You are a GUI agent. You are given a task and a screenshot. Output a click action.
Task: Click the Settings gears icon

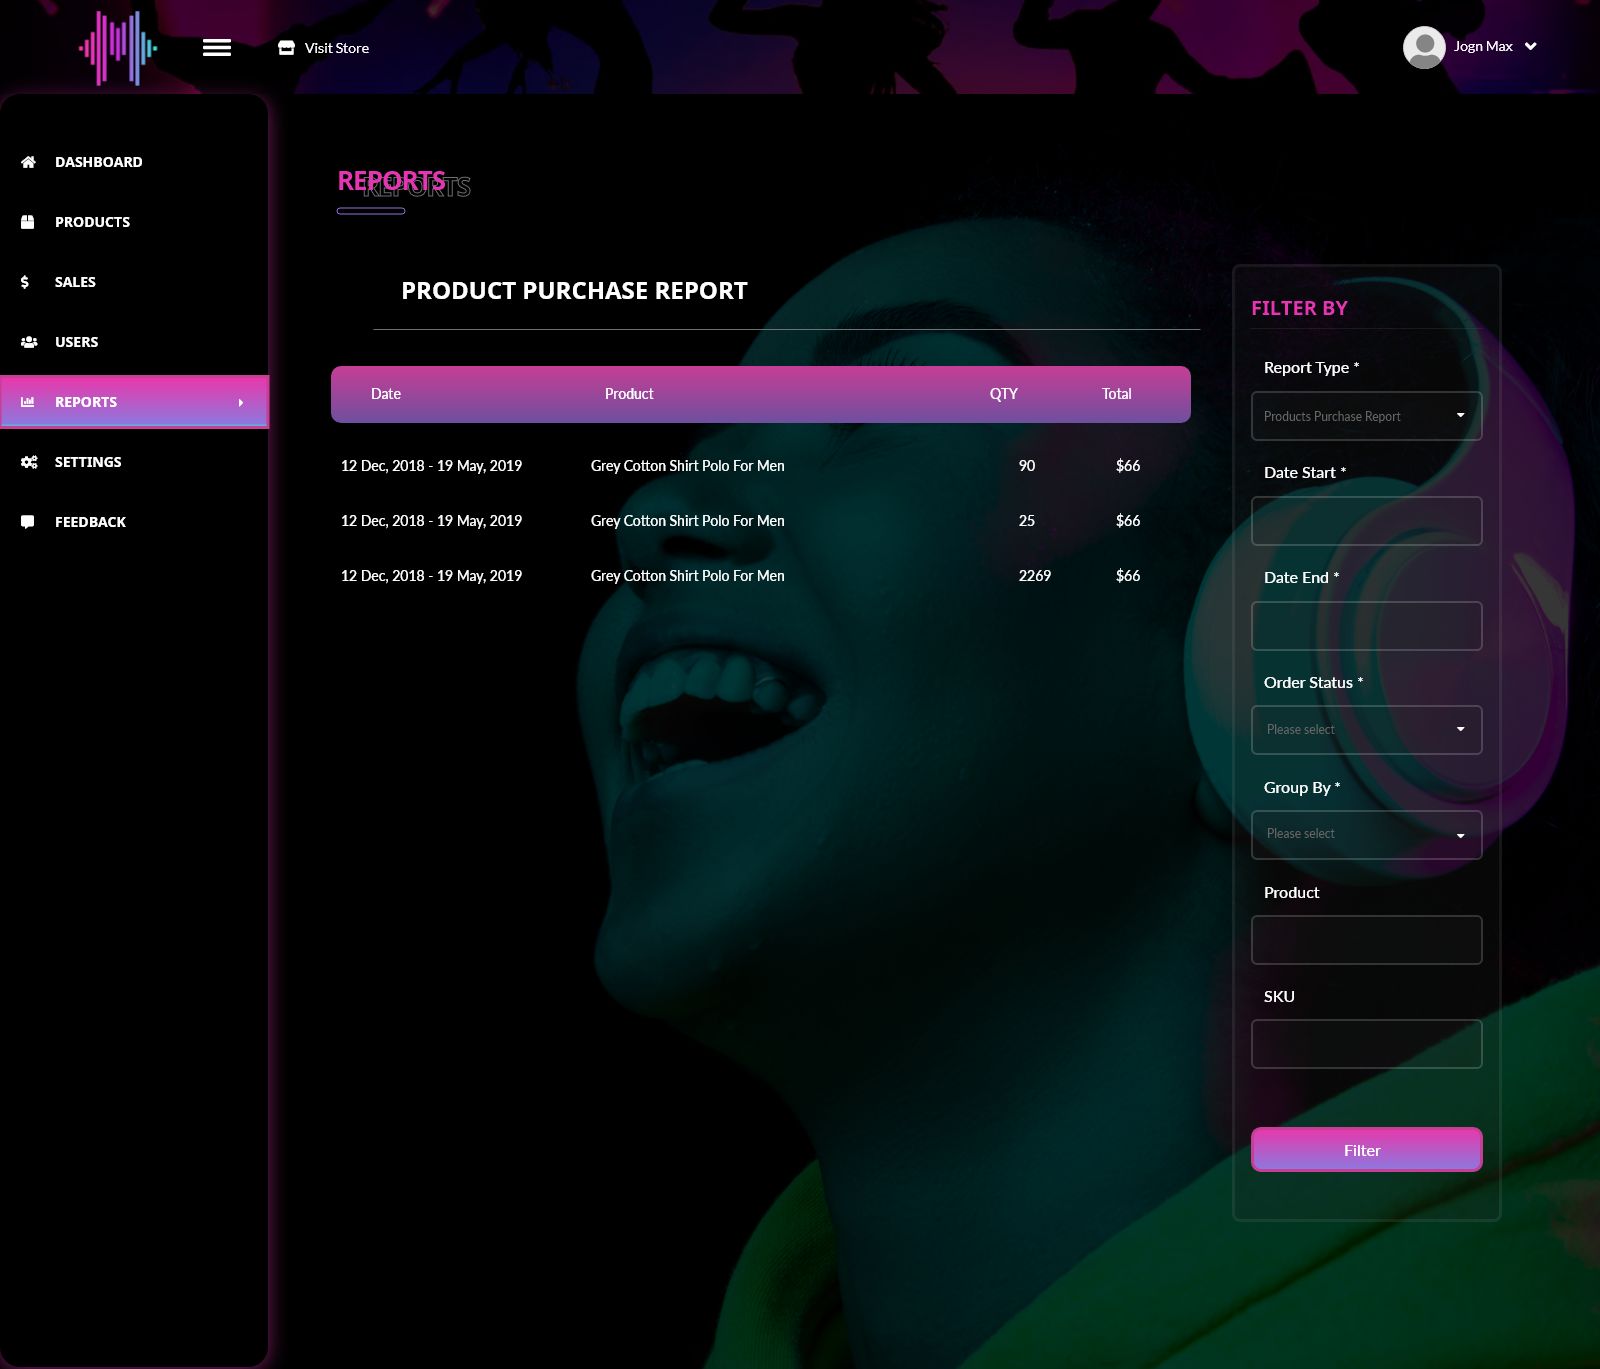tap(29, 462)
